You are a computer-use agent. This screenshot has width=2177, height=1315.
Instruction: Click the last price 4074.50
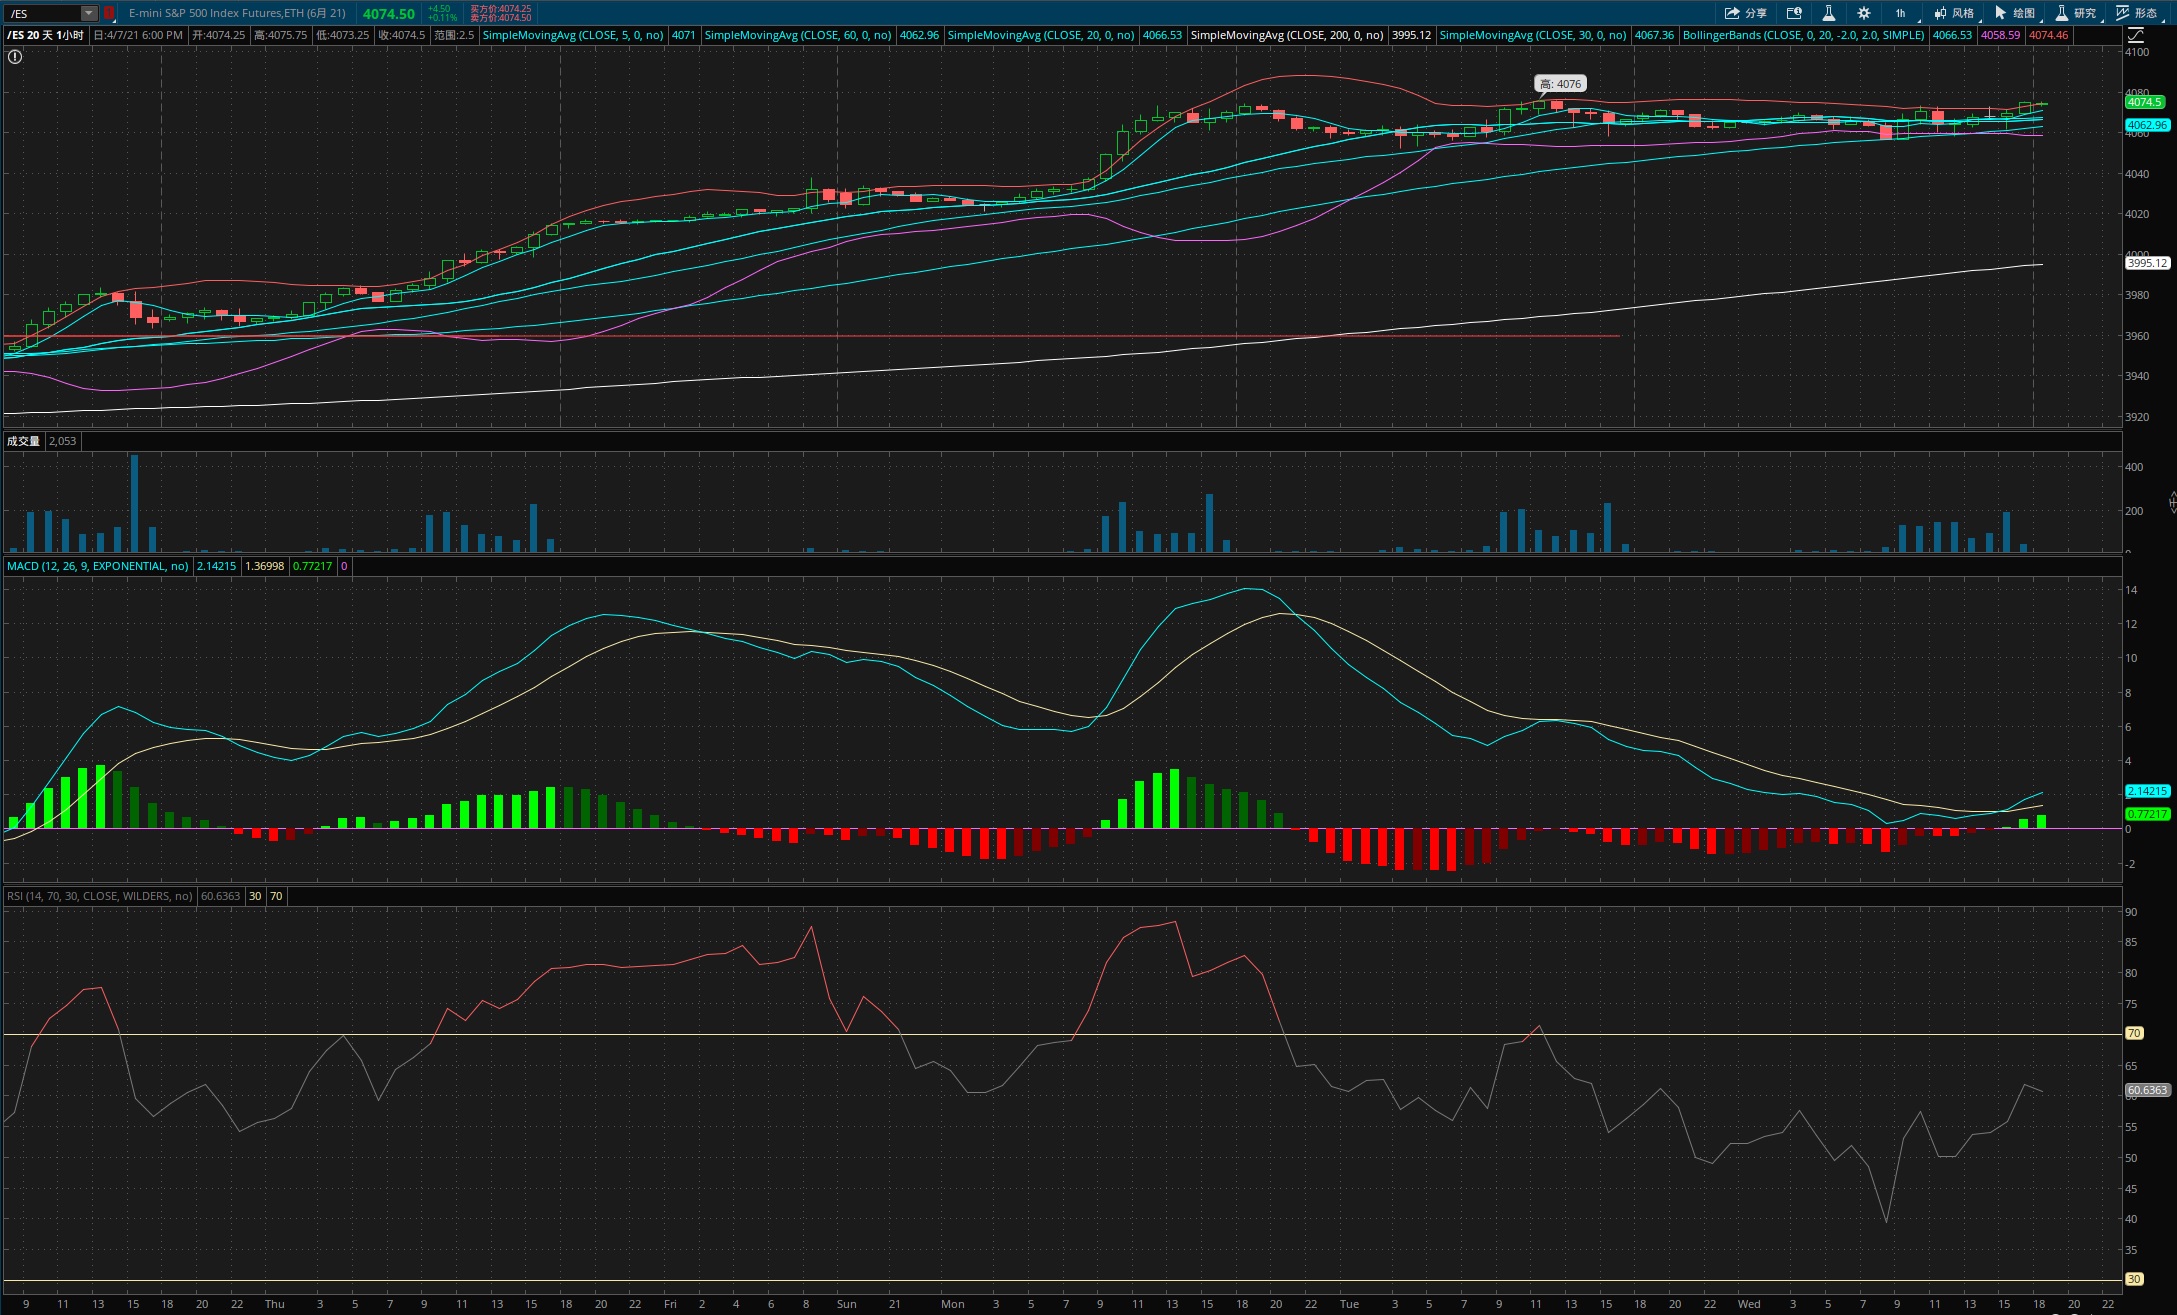point(389,14)
